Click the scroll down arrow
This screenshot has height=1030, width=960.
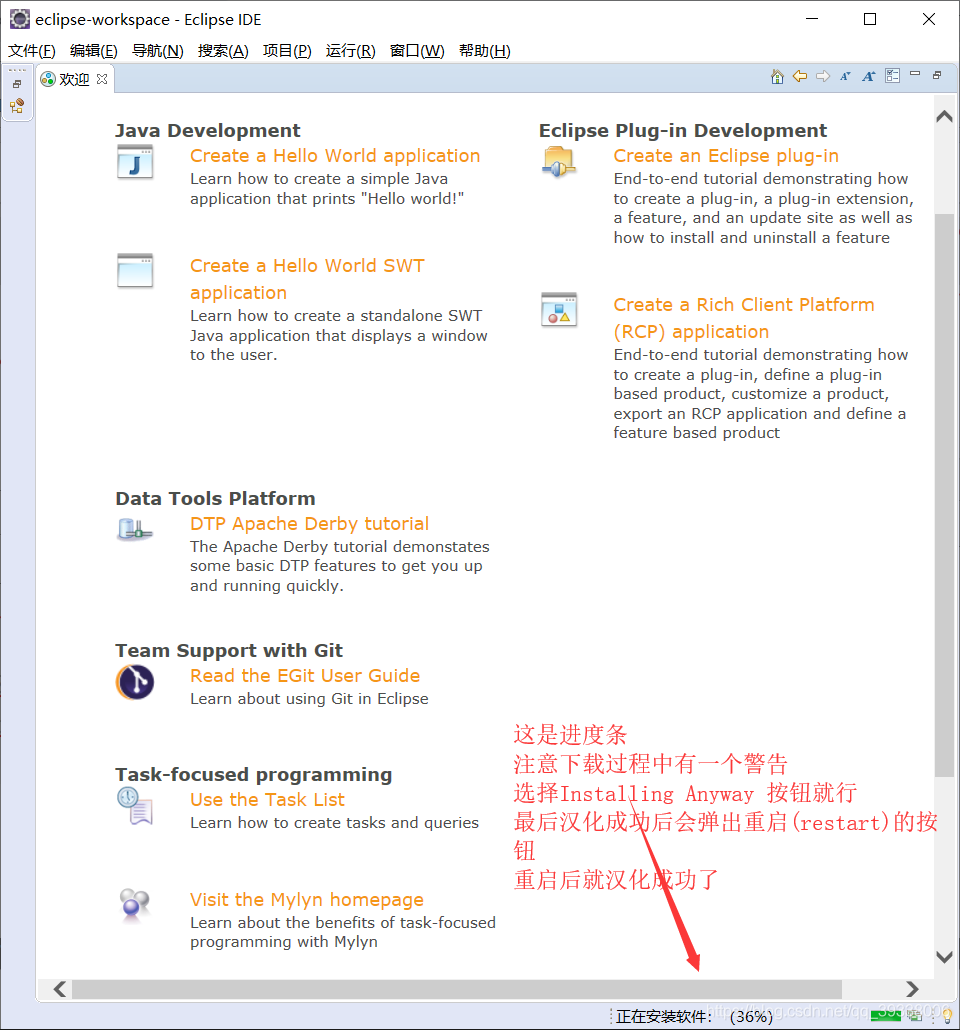(944, 957)
